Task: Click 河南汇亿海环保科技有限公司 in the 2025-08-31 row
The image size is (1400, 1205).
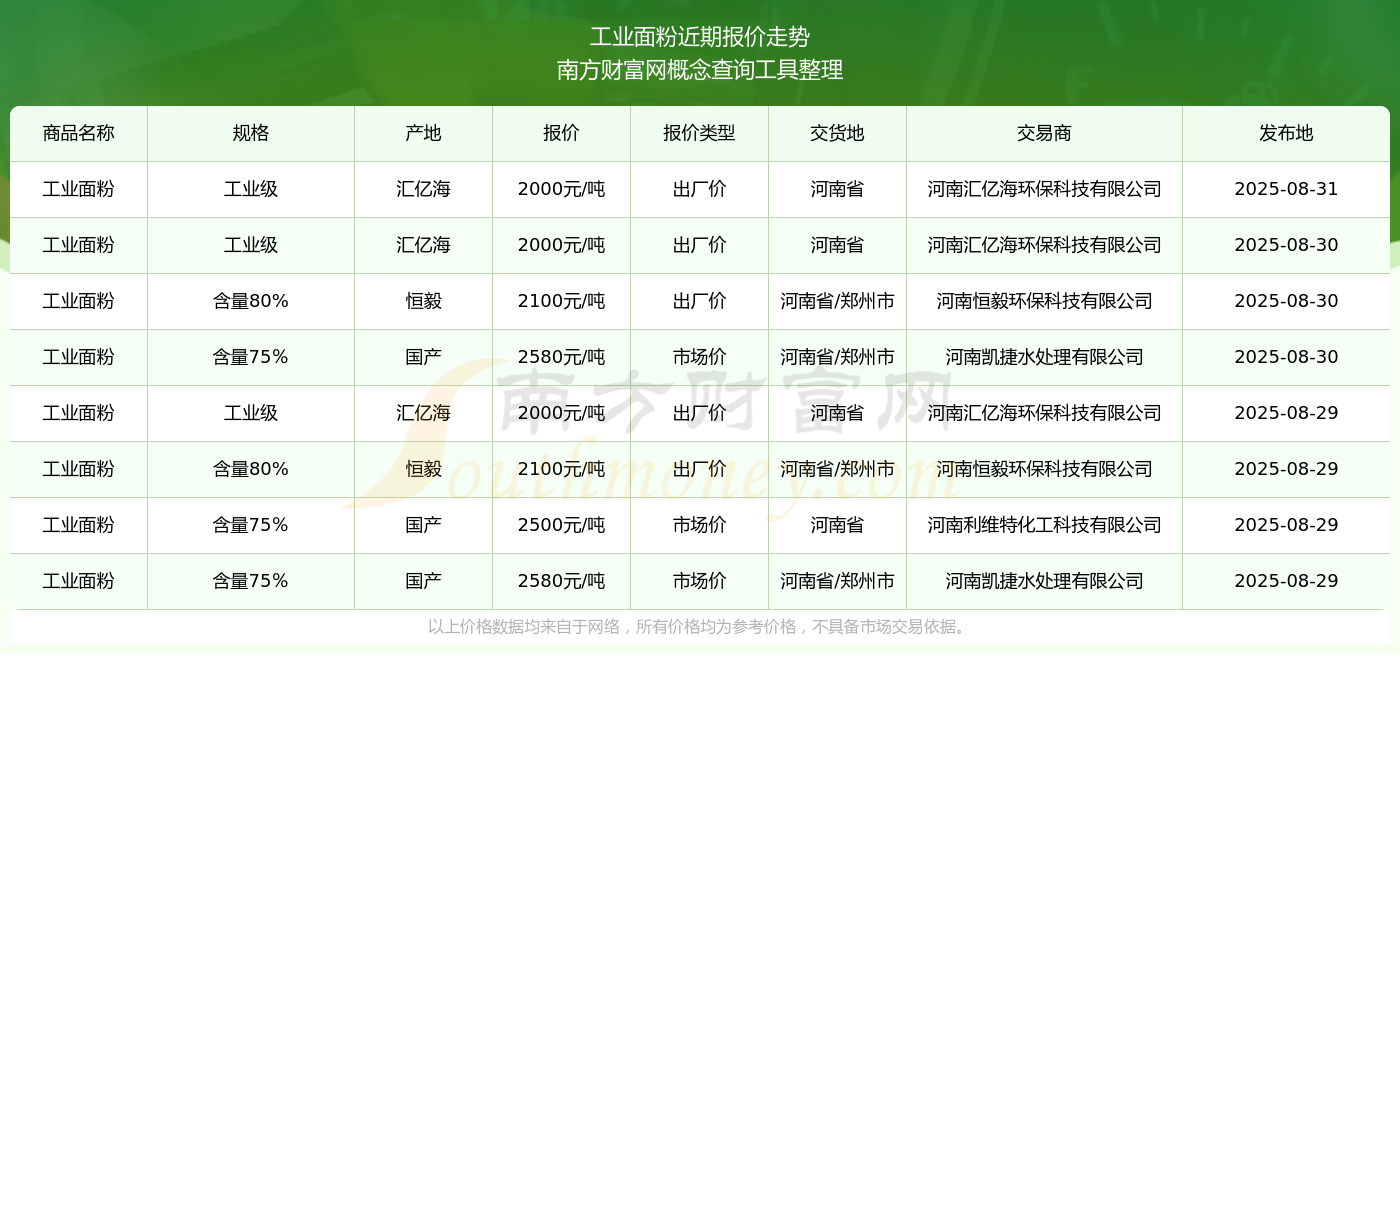Action: pos(1045,189)
